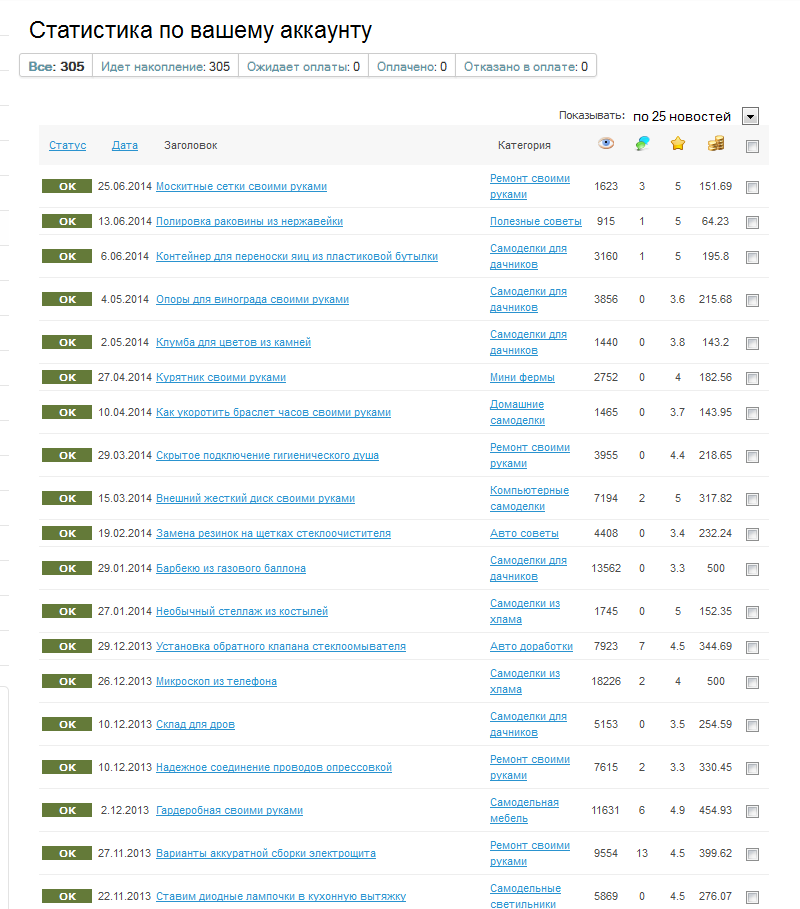Image resolution: width=800 pixels, height=909 pixels.
Task: Select the 'Оплачено: 0' filter tab
Action: pos(412,66)
